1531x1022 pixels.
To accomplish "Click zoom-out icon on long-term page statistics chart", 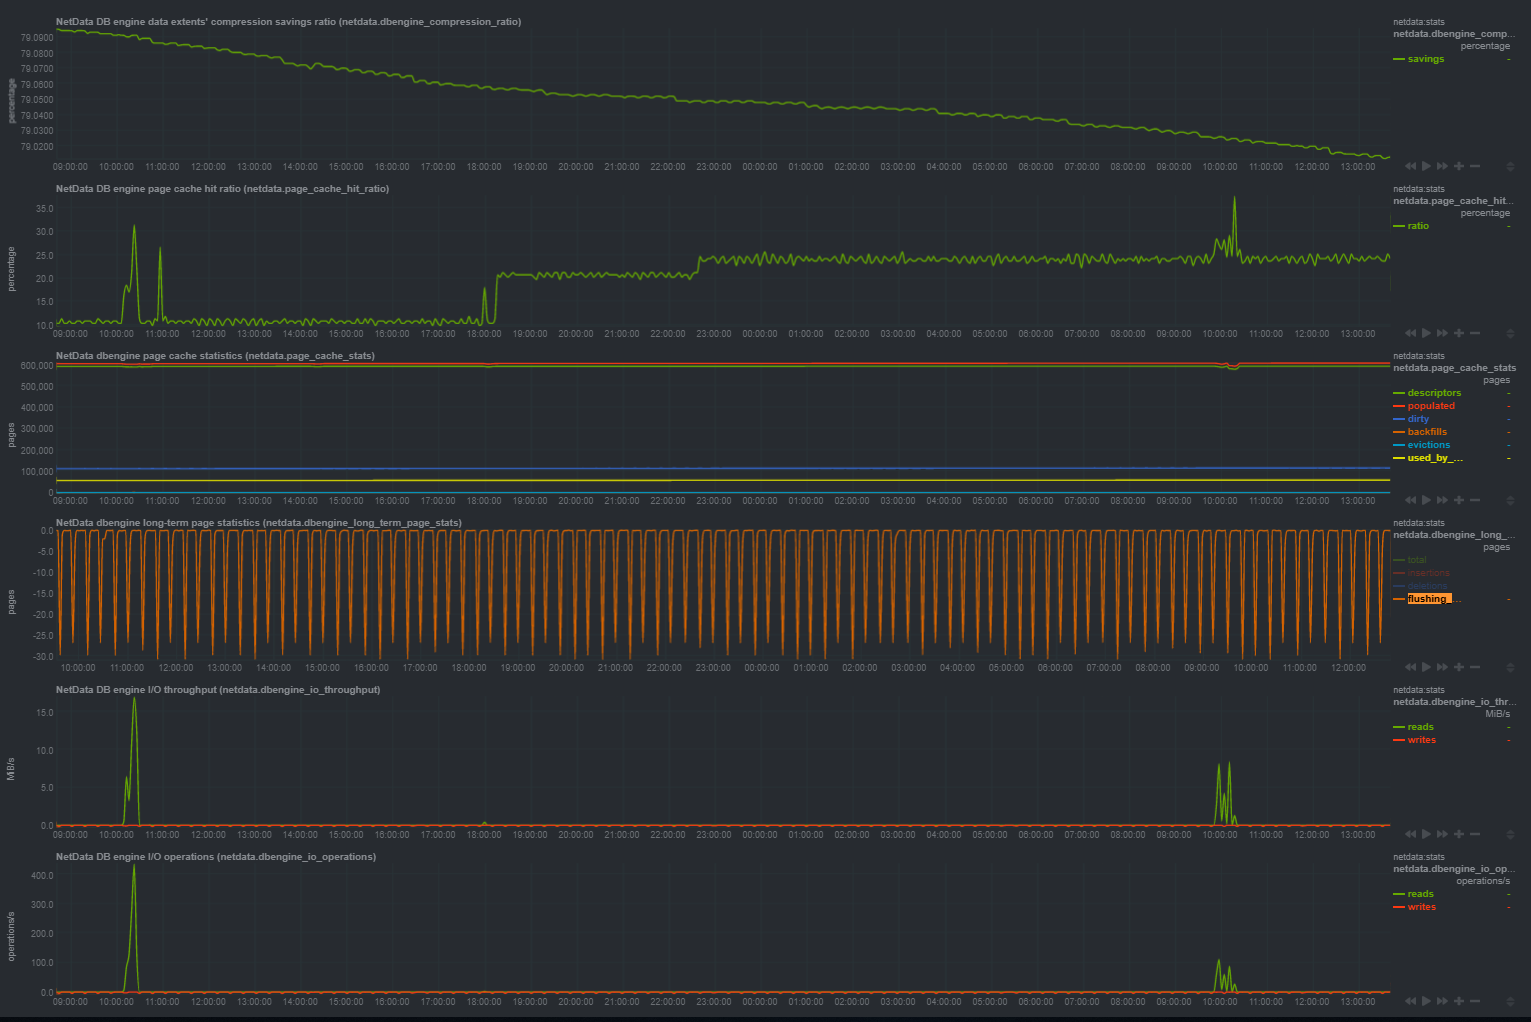I will pos(1475,666).
